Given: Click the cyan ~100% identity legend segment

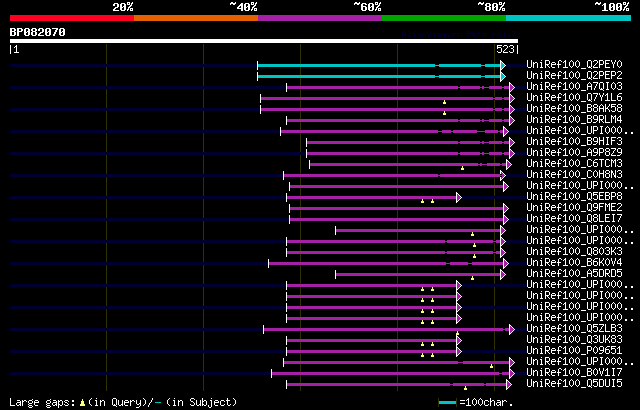Looking at the screenshot, I should click(x=569, y=18).
